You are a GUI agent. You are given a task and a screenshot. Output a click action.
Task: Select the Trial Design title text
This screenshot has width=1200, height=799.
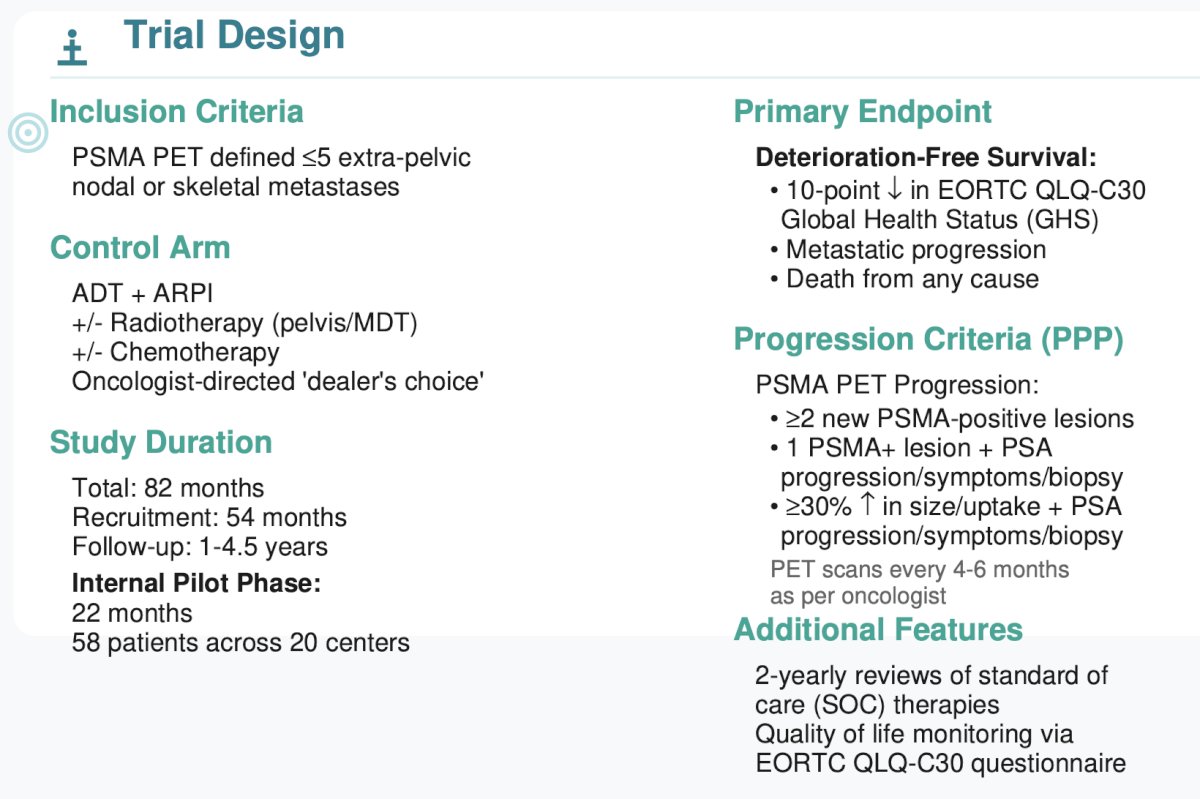(234, 37)
